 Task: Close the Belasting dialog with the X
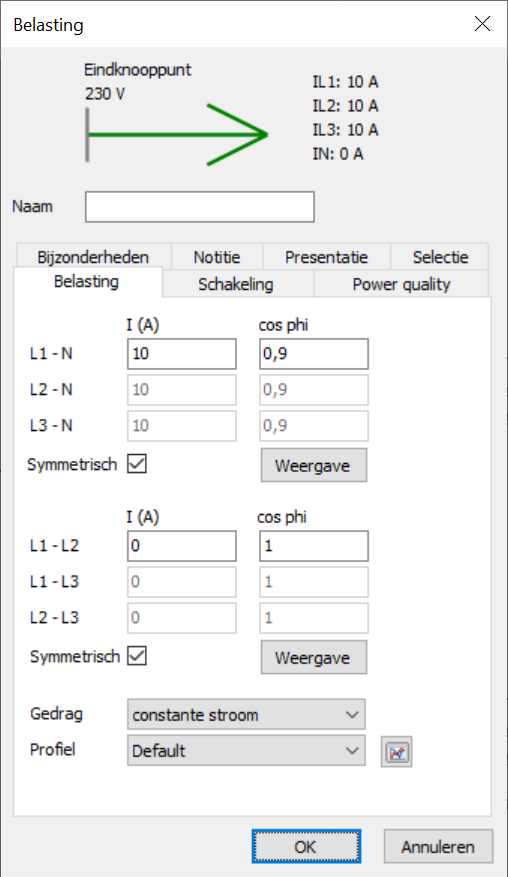[x=482, y=23]
